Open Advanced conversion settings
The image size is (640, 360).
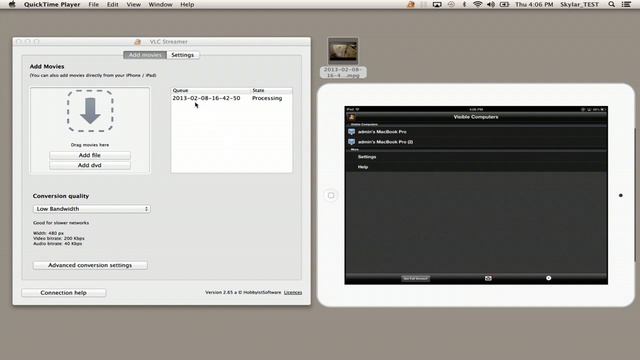pyautogui.click(x=90, y=265)
